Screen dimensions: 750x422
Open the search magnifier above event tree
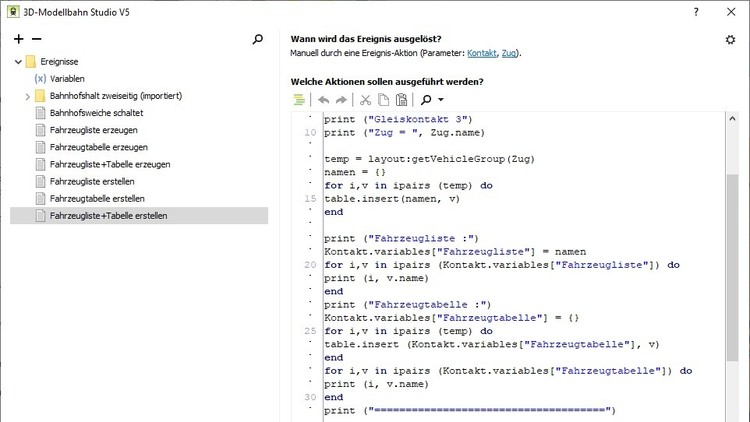pos(258,39)
